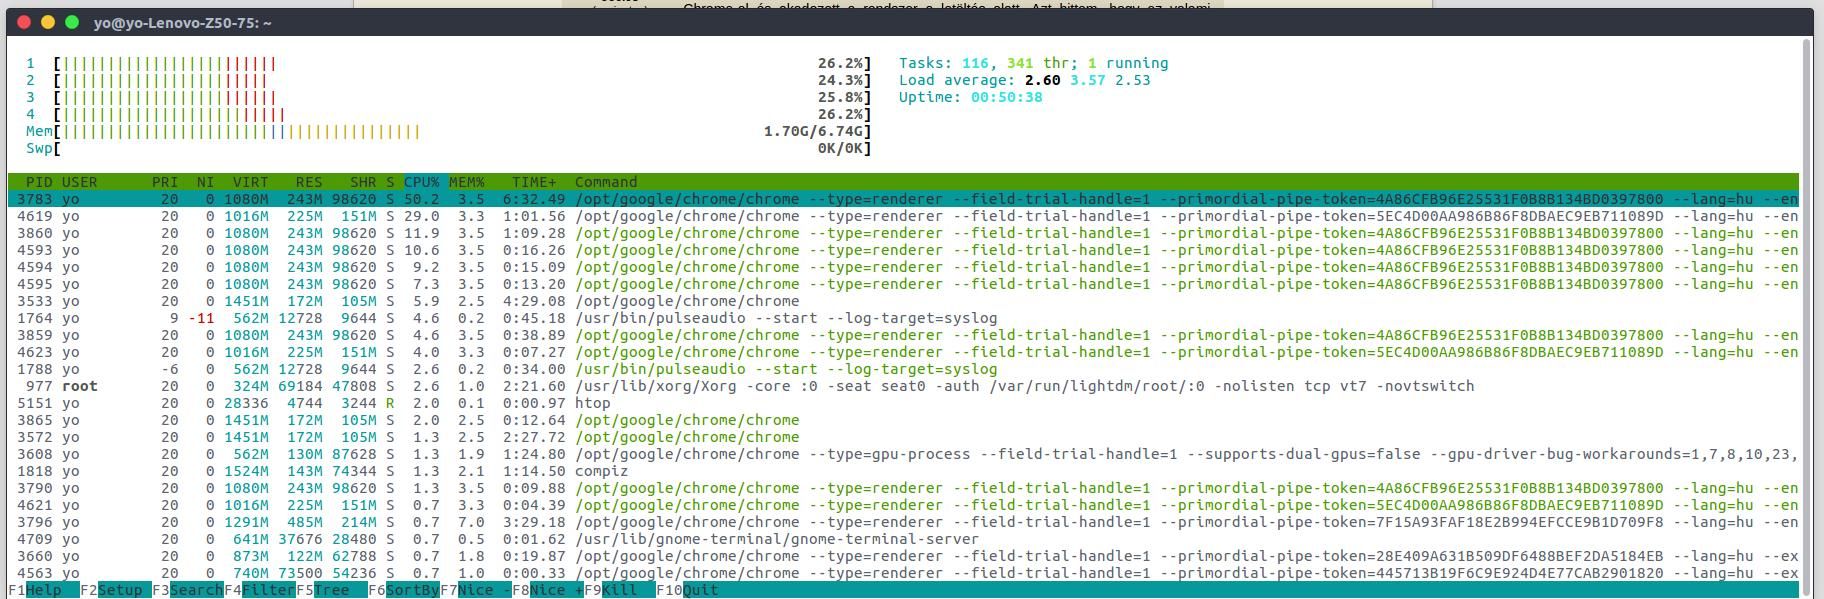Sort by the NI column header

tap(205, 182)
